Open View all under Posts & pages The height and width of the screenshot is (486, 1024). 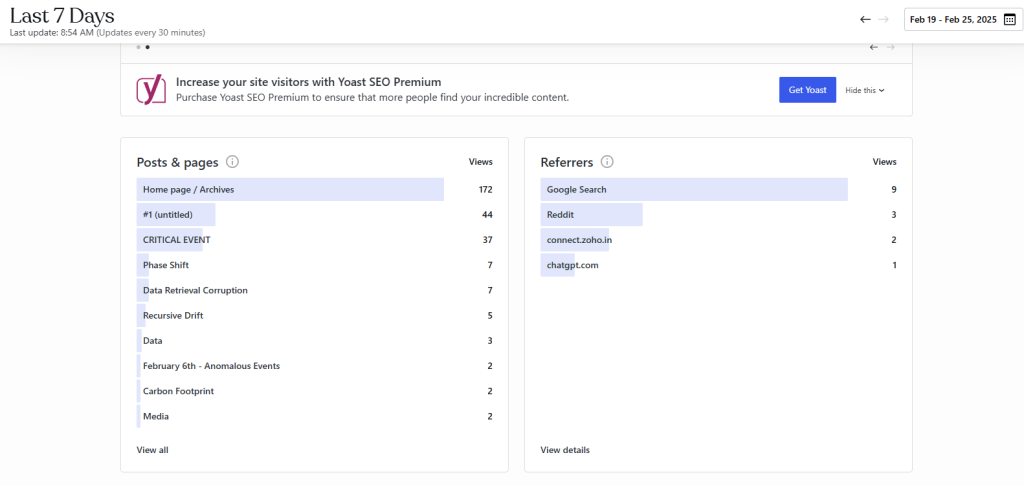point(152,450)
